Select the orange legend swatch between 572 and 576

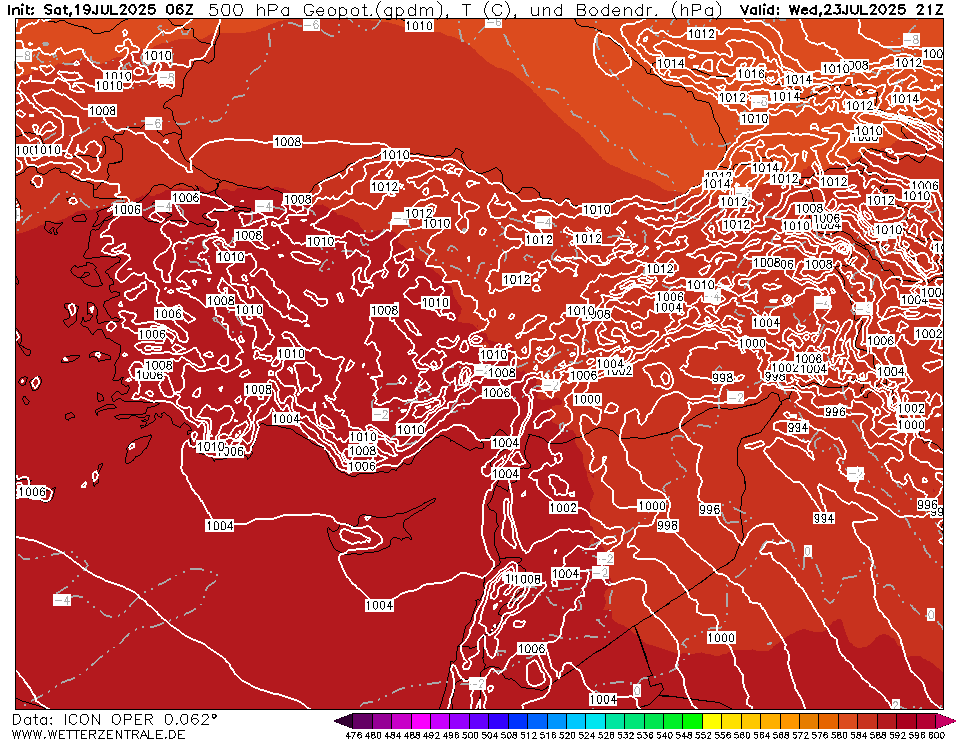pyautogui.click(x=810, y=721)
